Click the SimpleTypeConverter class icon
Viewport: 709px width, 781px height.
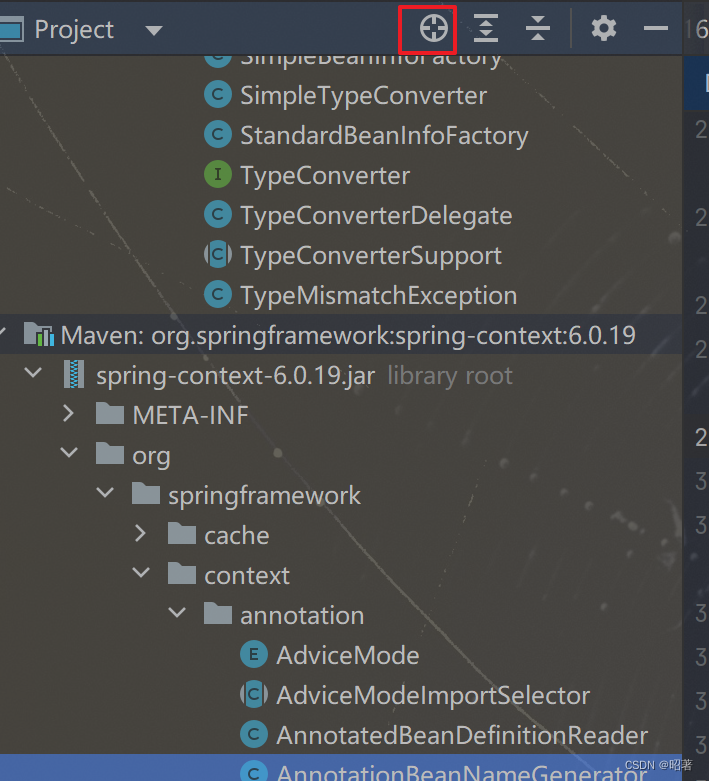218,95
